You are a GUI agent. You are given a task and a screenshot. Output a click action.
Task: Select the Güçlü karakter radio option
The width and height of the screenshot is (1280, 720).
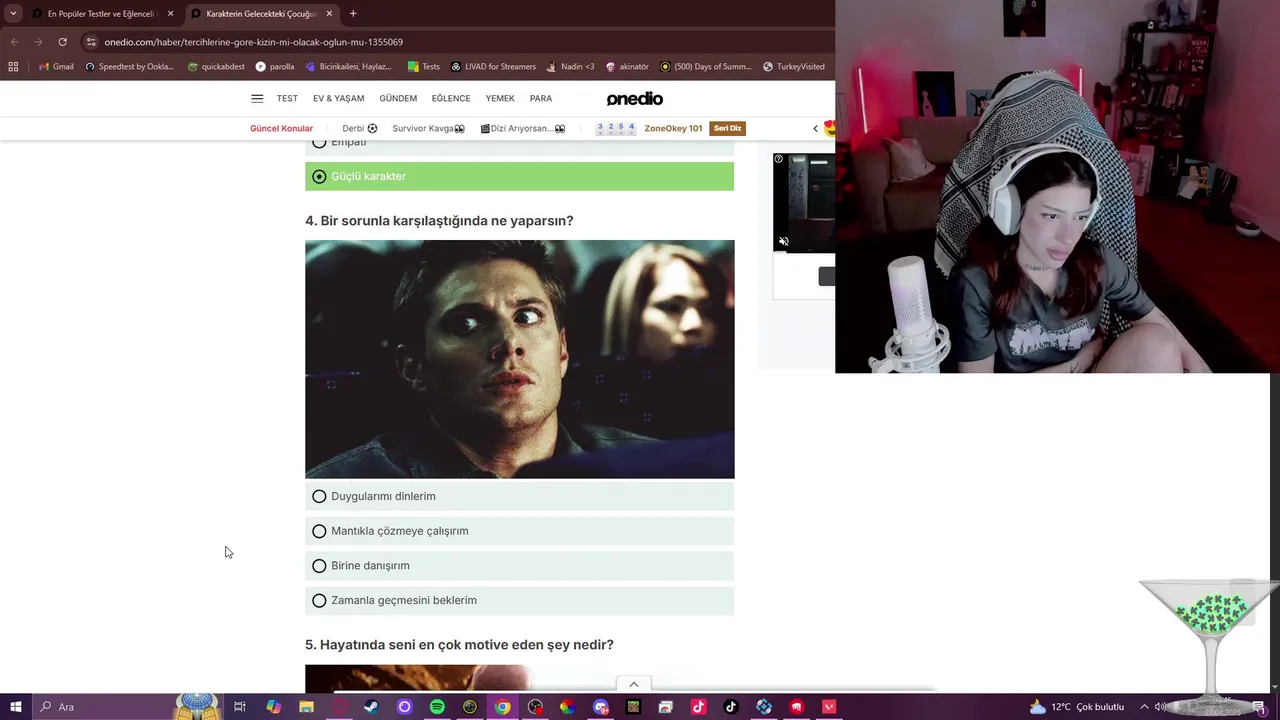[x=519, y=176]
